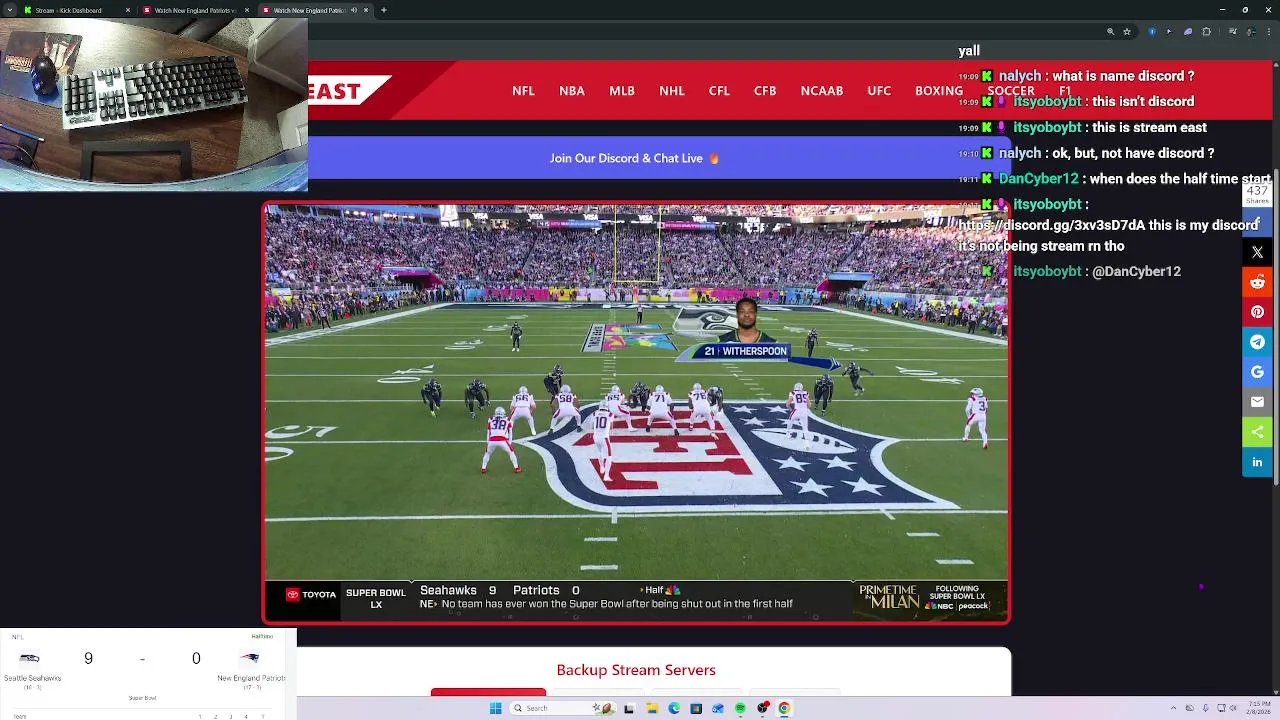The height and width of the screenshot is (720, 1280).
Task: Open the volume control in system tray
Action: tap(1233, 708)
